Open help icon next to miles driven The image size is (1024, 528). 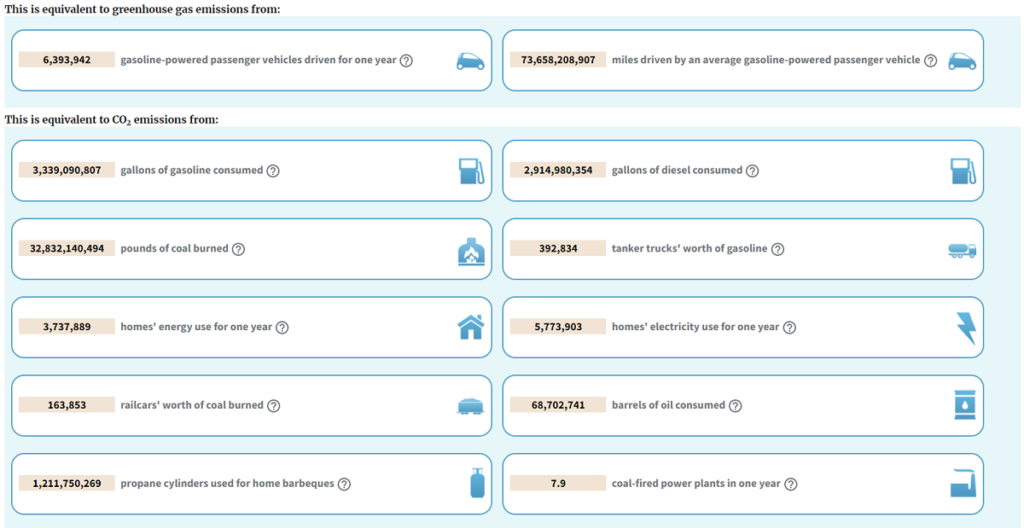(931, 61)
